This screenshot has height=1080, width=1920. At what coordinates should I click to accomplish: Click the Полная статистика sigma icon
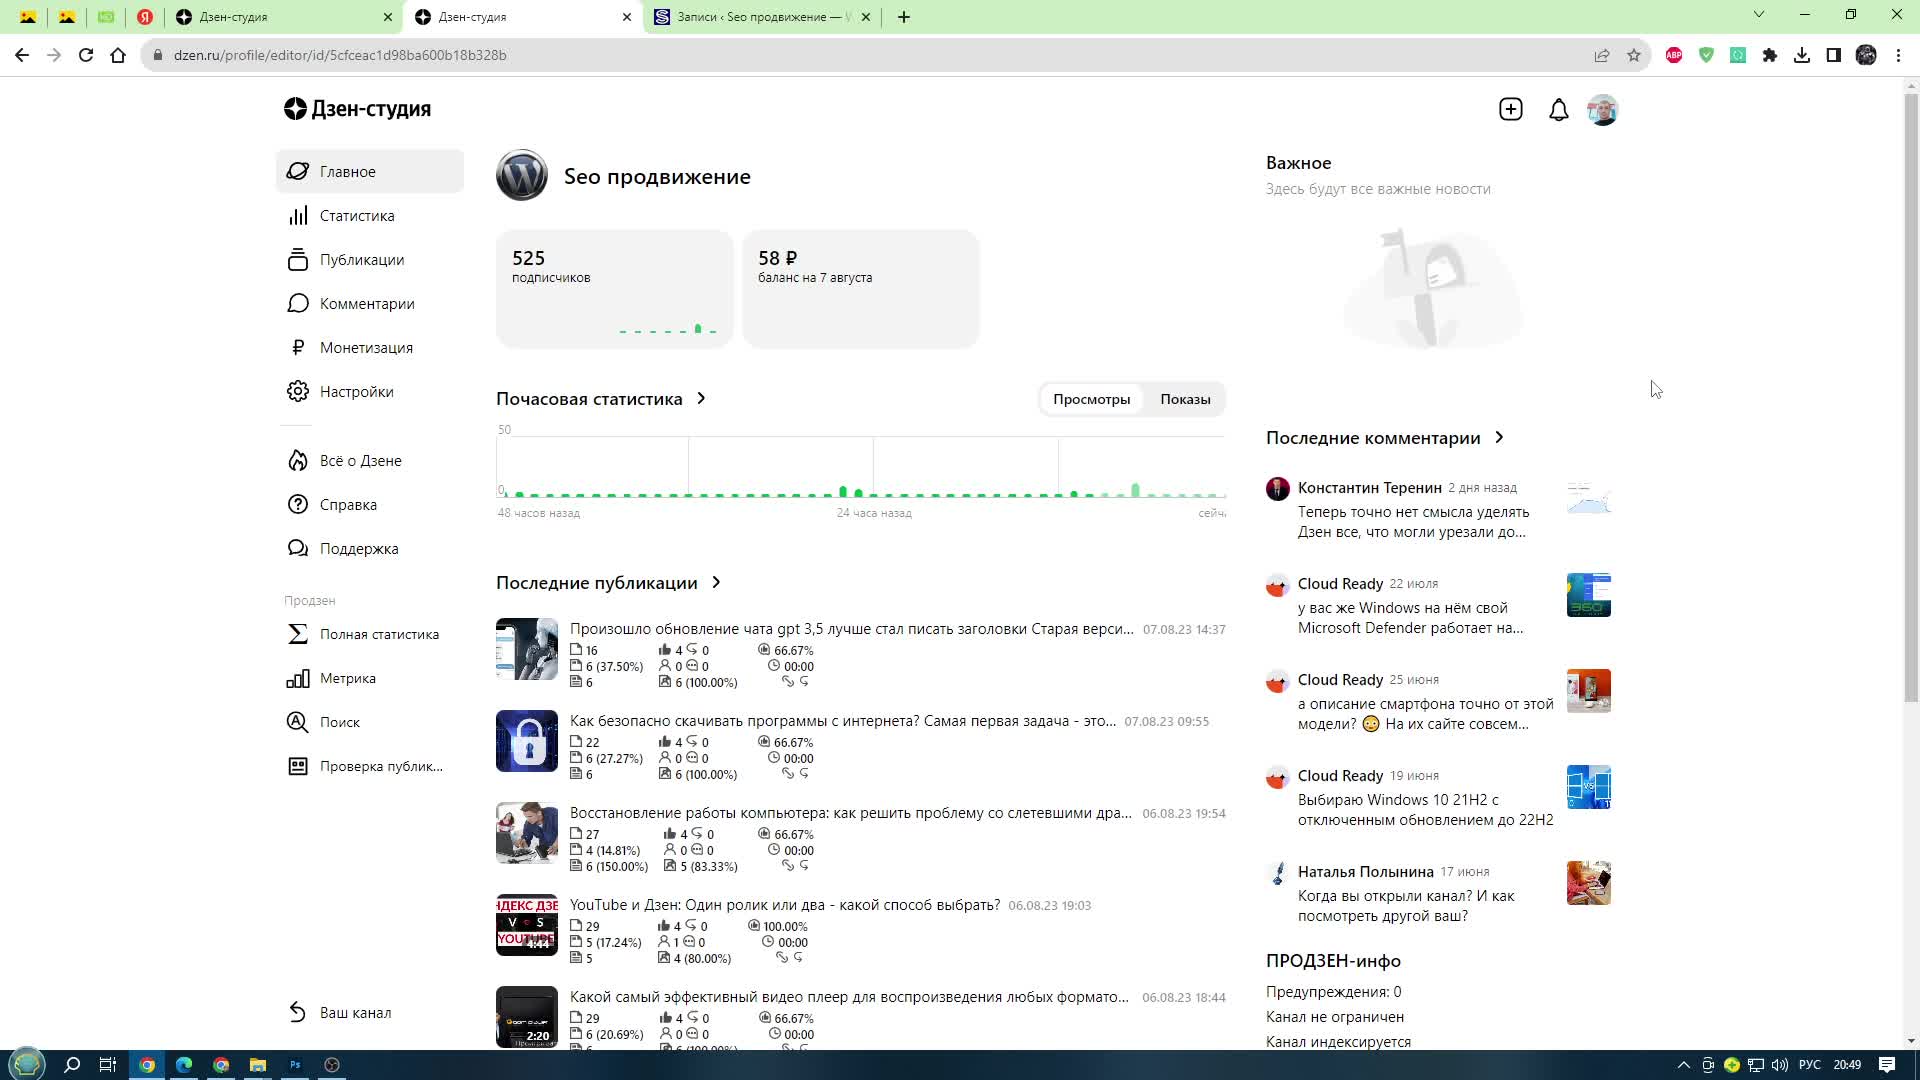click(298, 634)
